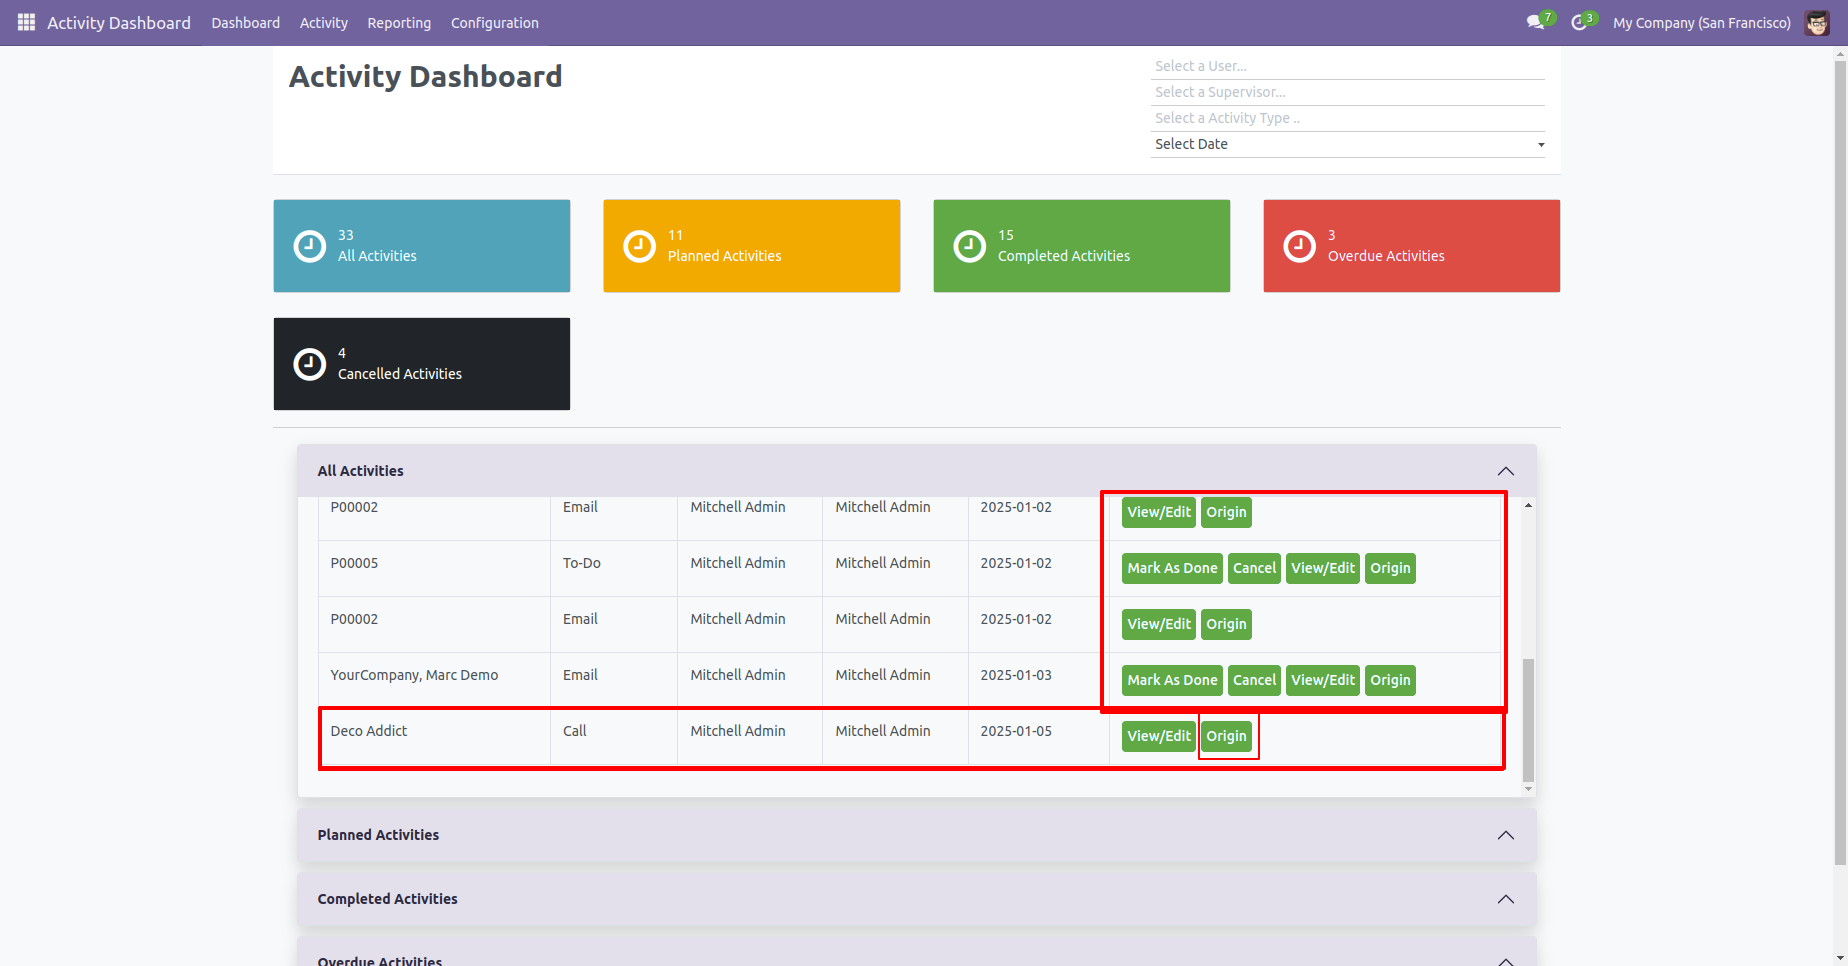
Task: Click the Activity Dashboard app title in navbar
Action: tap(119, 22)
